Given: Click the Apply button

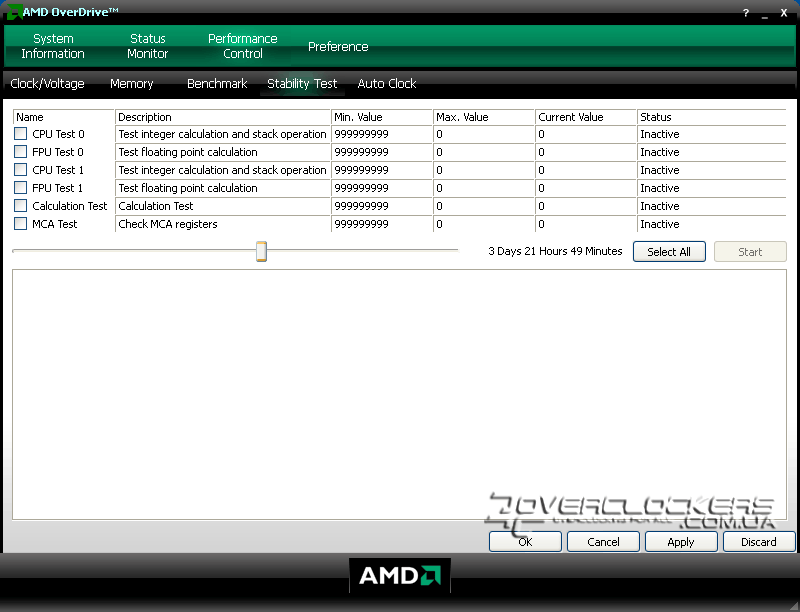Looking at the screenshot, I should [x=681, y=542].
